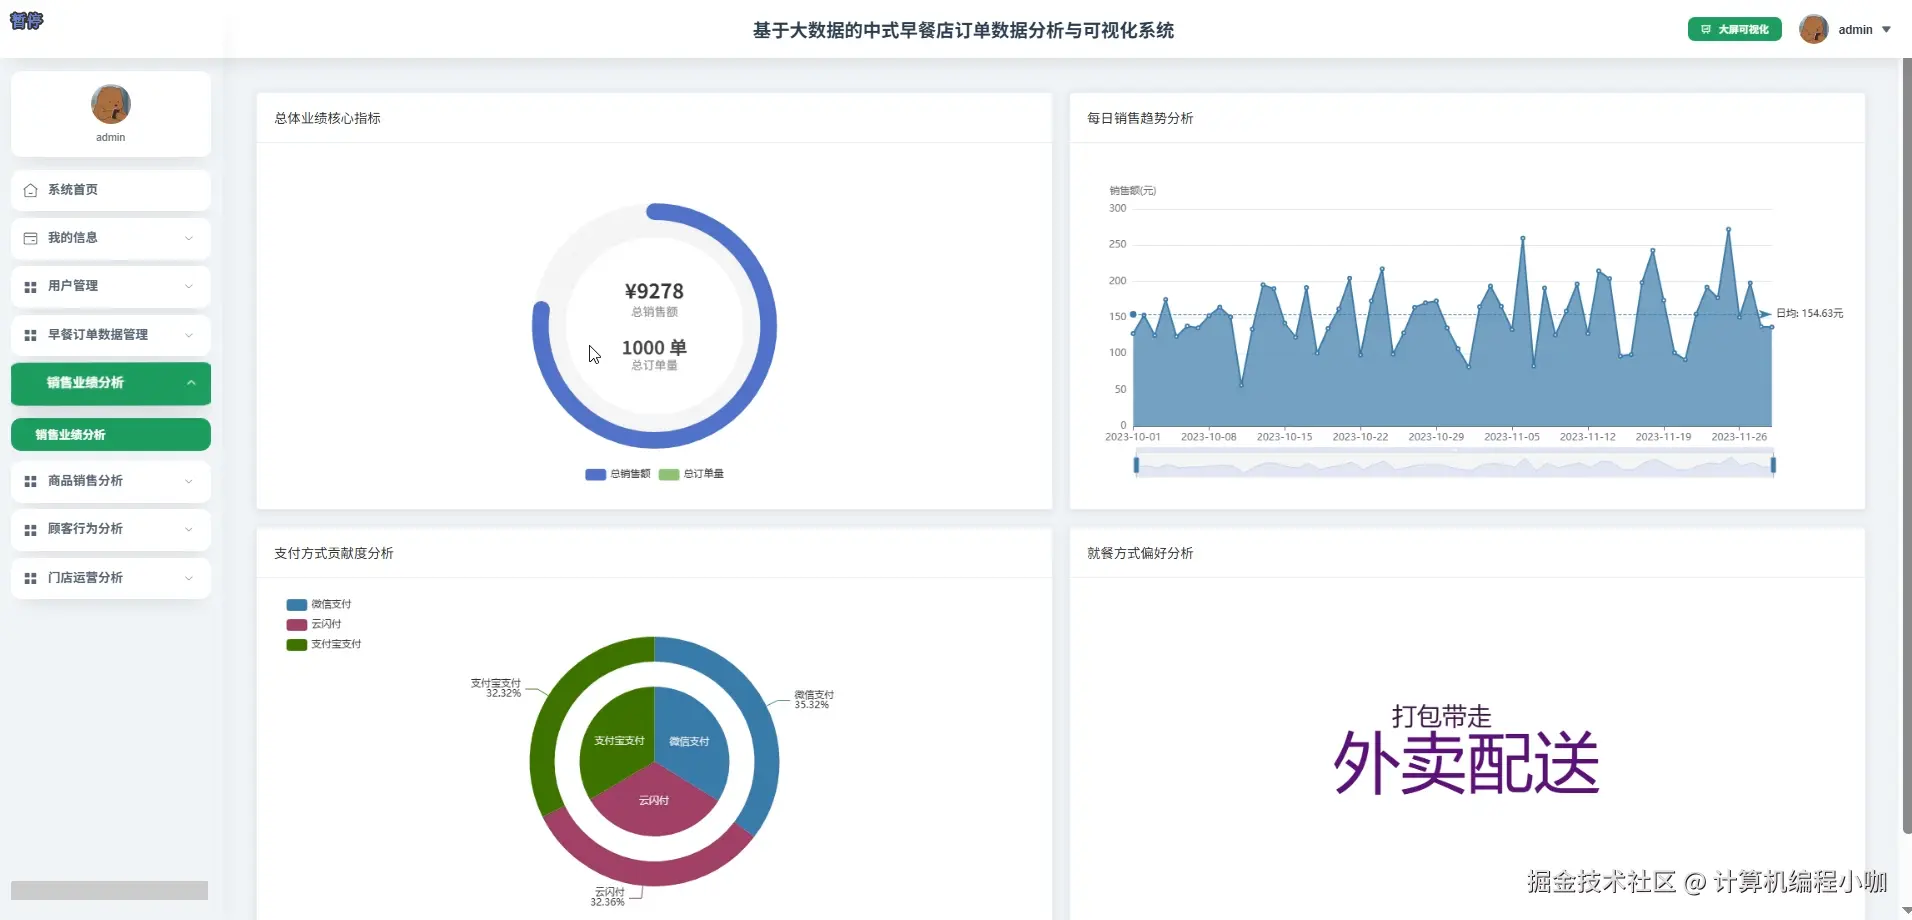Click the 2023-11-26 date axis label
Image resolution: width=1912 pixels, height=920 pixels.
[1739, 437]
